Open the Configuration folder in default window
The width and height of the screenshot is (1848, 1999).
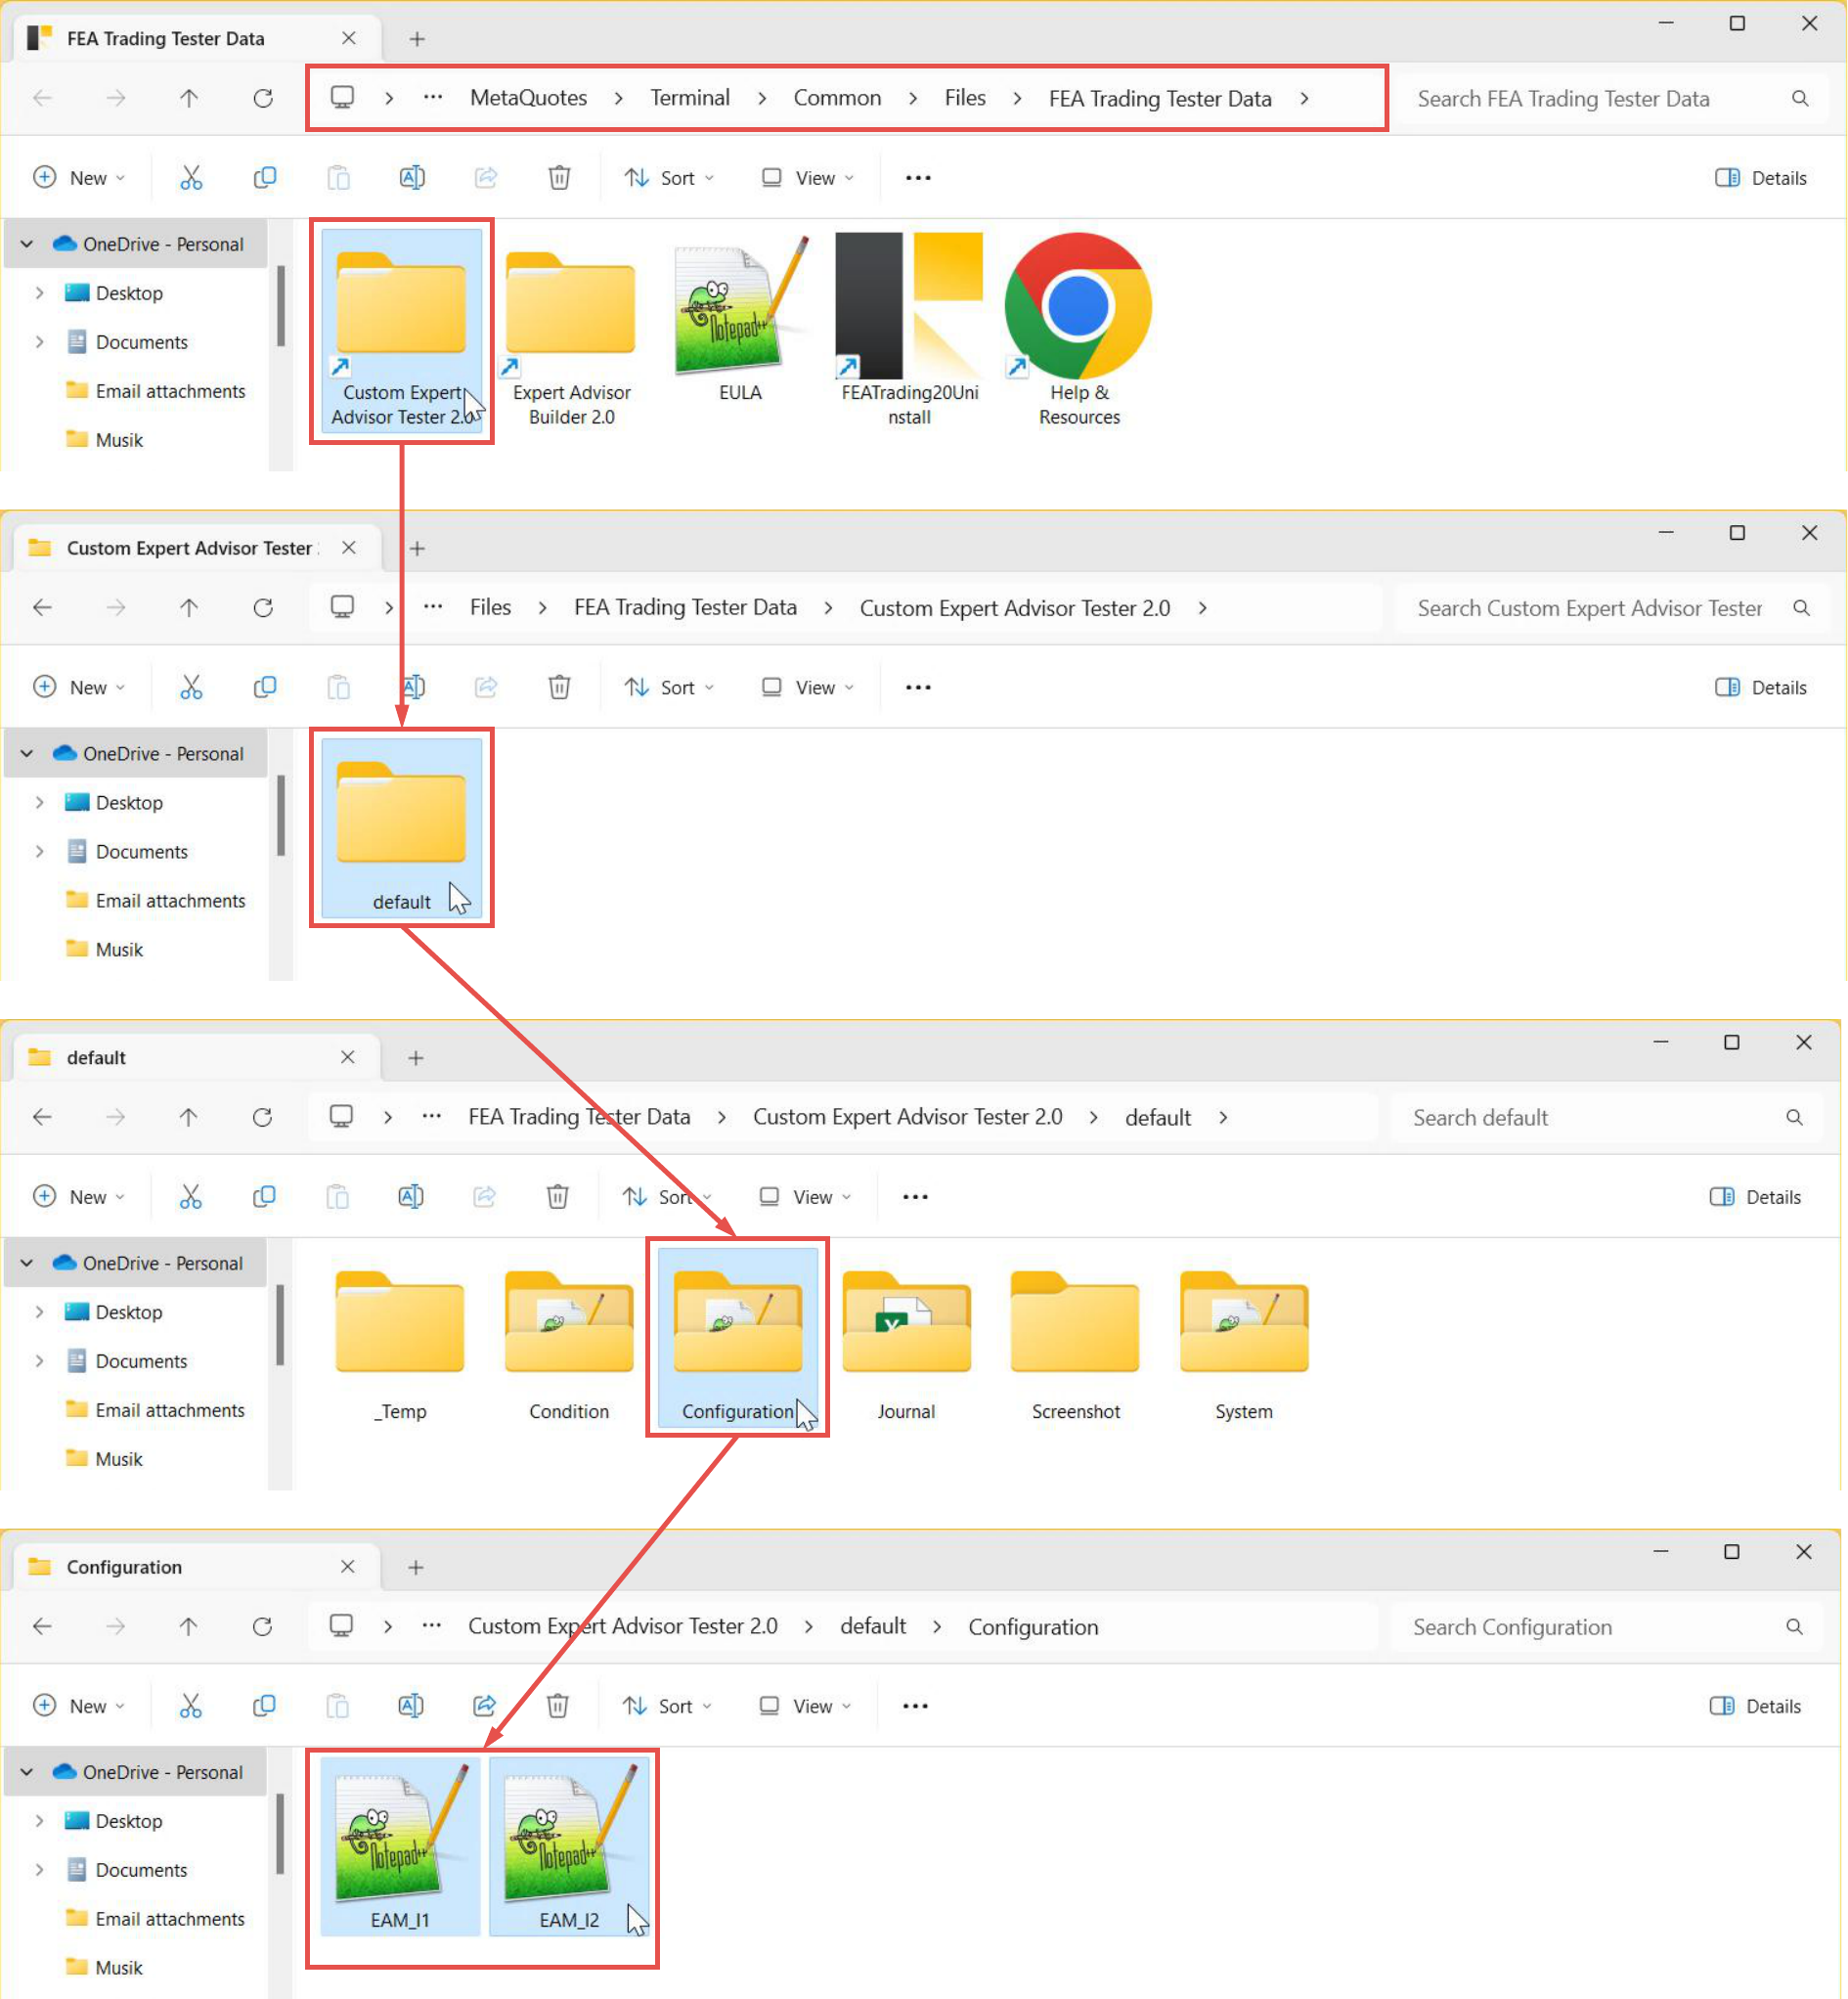pos(738,1338)
